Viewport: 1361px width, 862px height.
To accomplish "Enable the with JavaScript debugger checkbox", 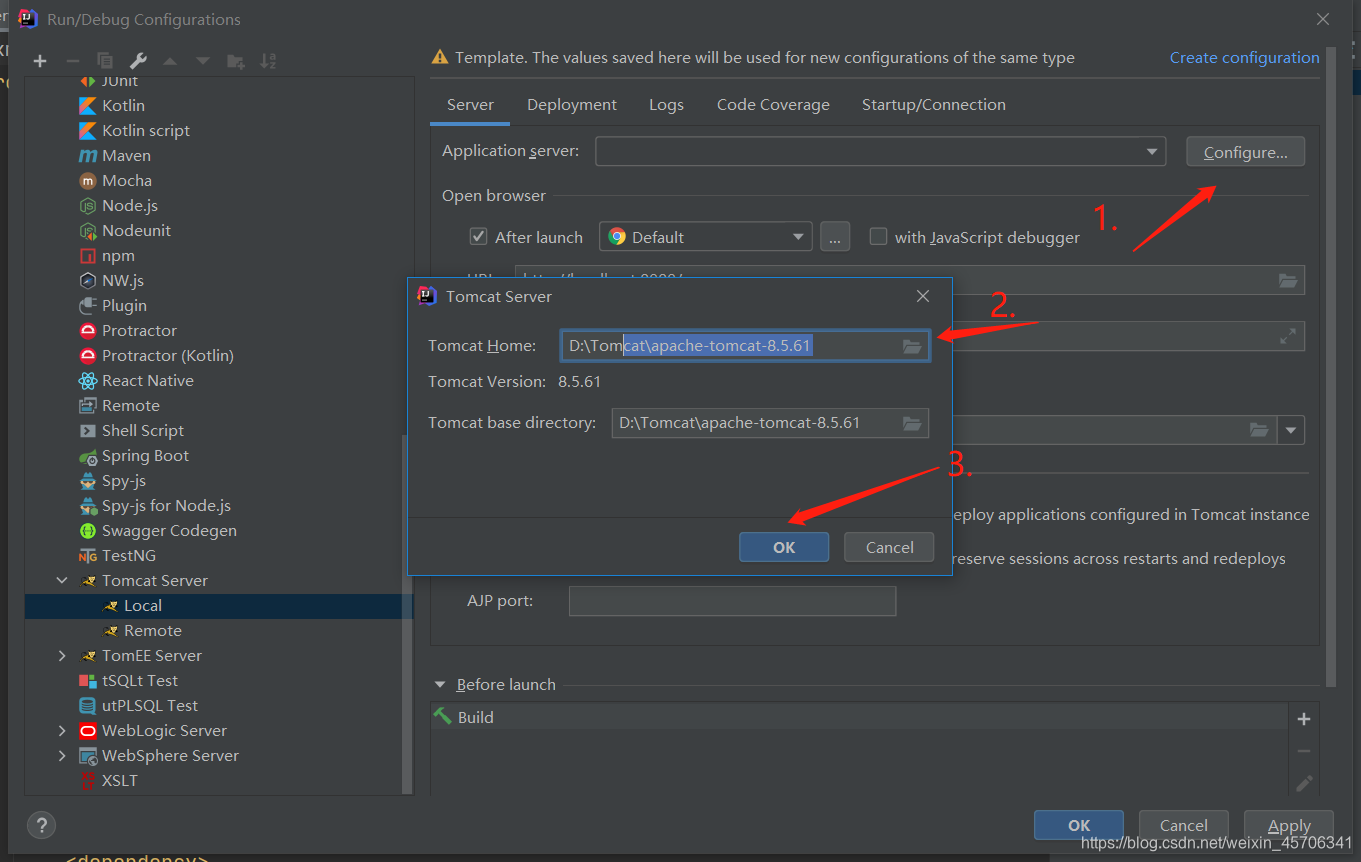I will point(878,237).
